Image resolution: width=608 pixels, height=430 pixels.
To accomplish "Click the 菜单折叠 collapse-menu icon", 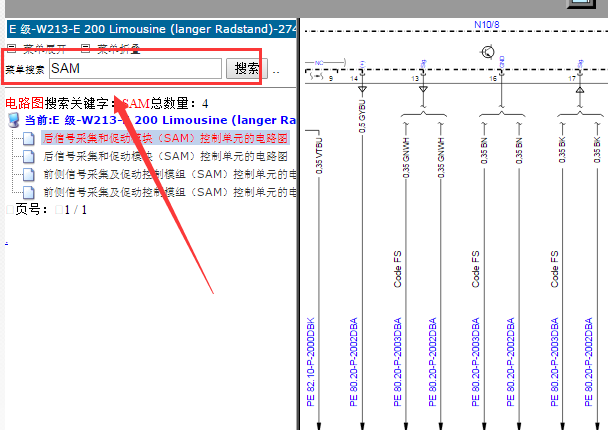I will tap(85, 48).
